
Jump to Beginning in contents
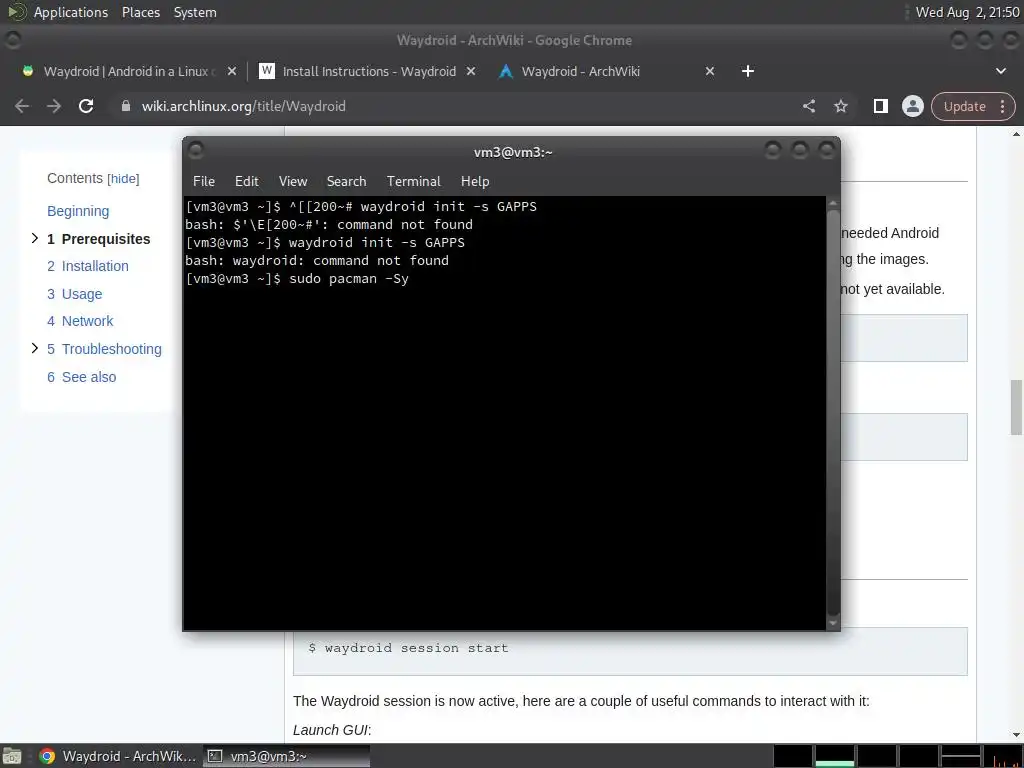coord(78,211)
